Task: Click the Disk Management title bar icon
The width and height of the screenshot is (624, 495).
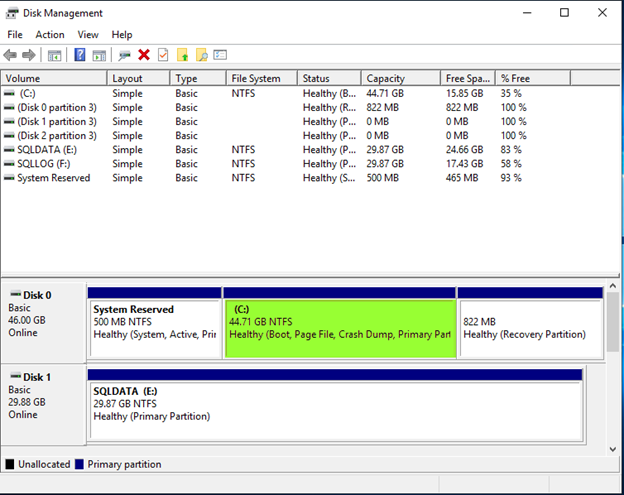Action: pyautogui.click(x=12, y=13)
